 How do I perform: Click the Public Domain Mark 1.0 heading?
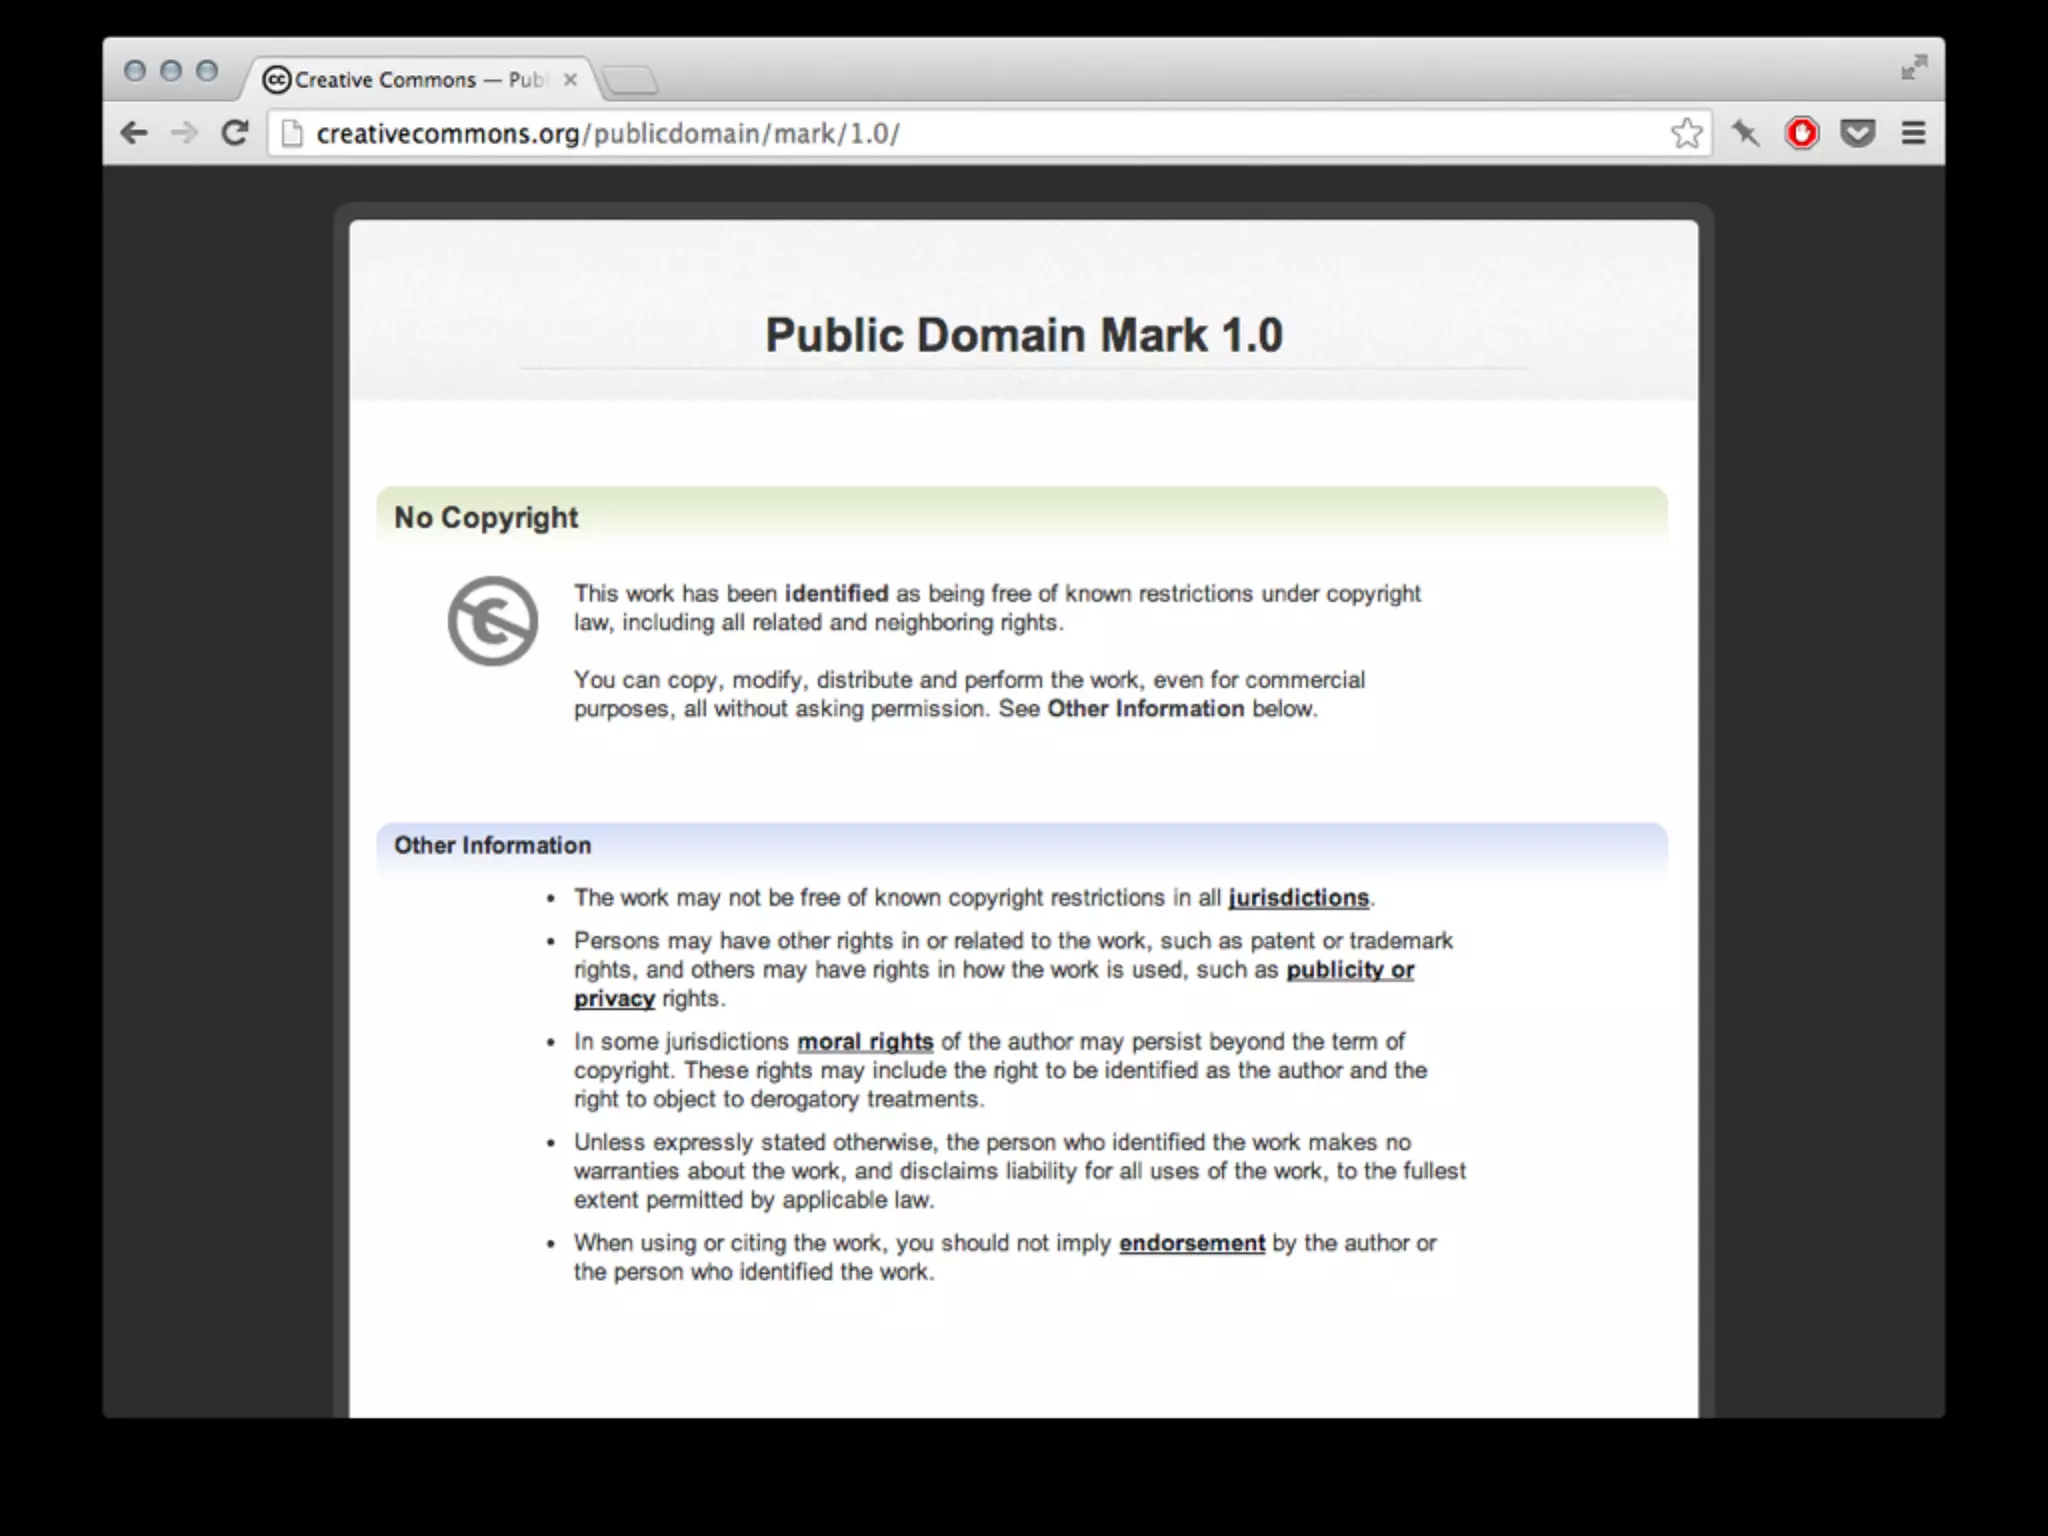pos(1023,335)
